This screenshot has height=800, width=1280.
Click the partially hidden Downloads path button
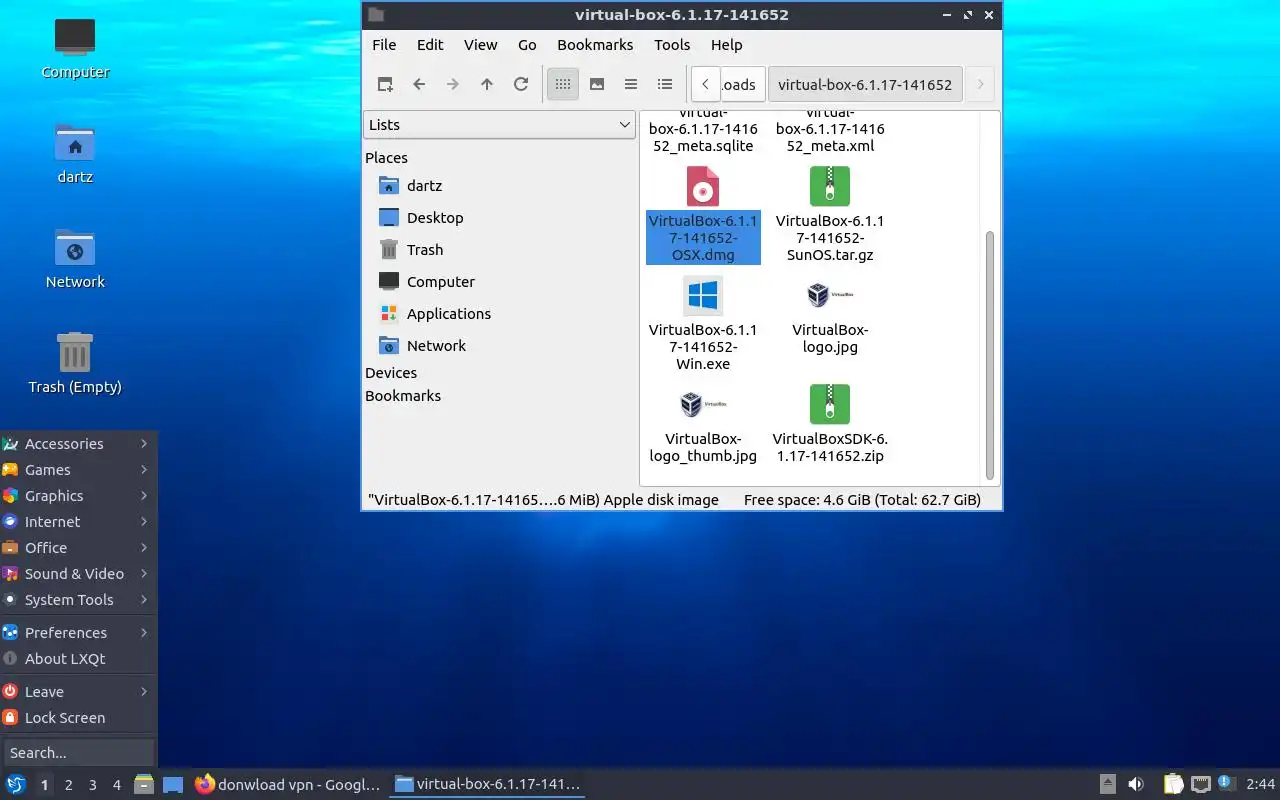[743, 85]
